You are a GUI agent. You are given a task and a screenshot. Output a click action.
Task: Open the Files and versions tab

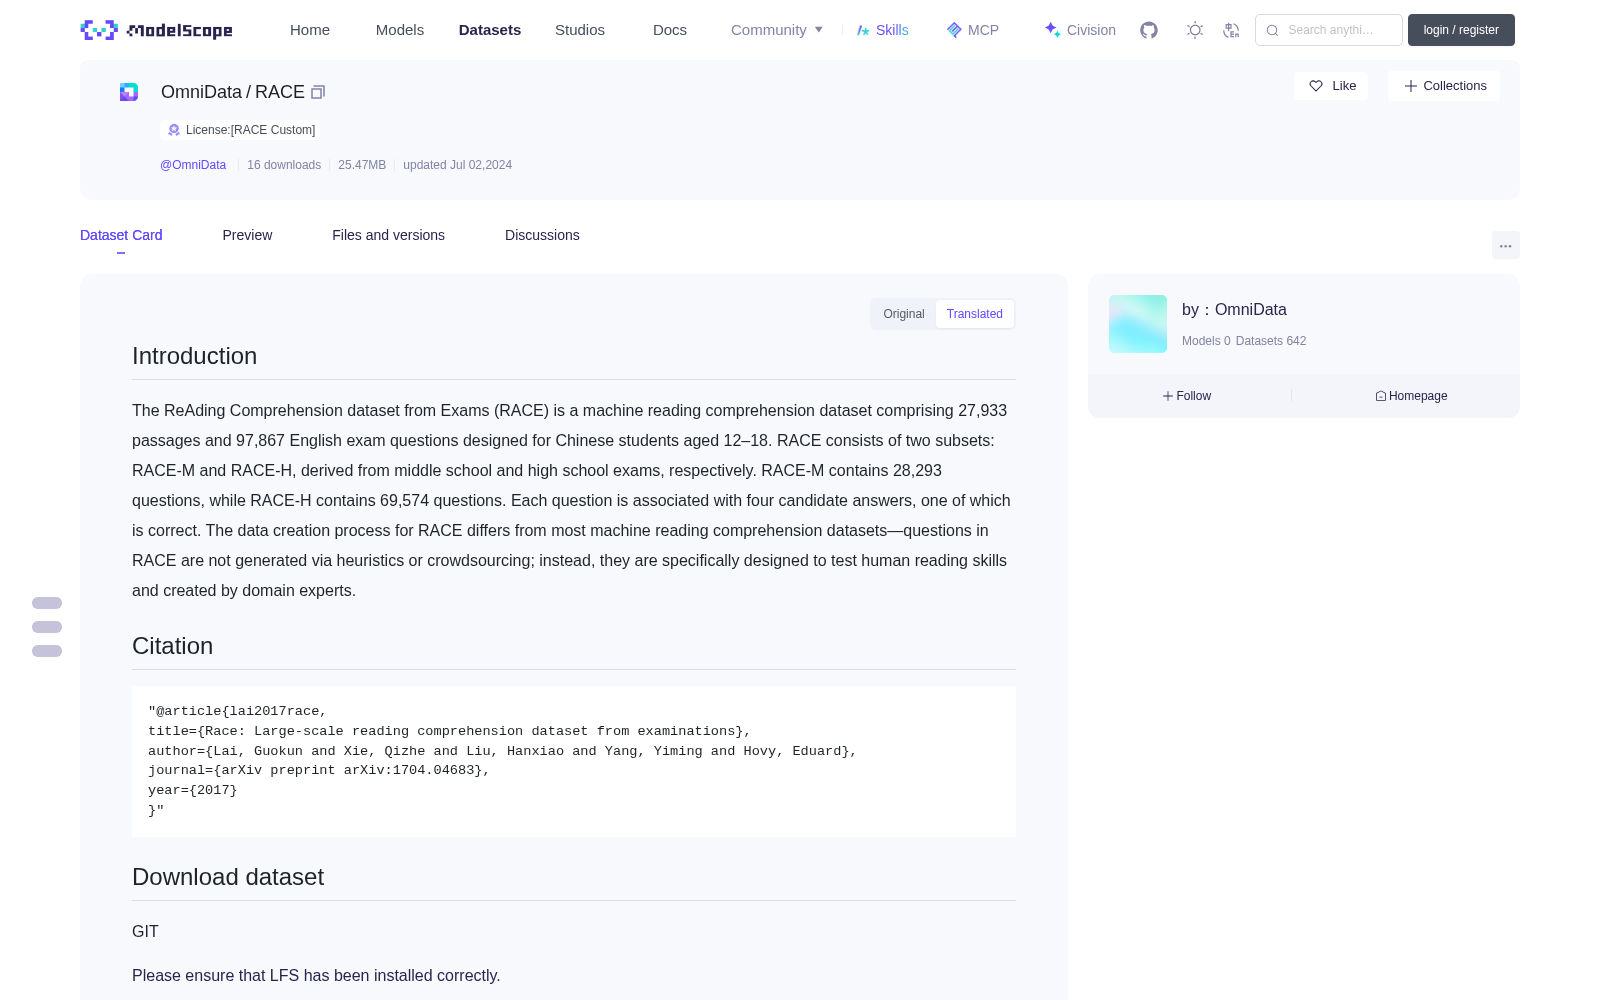coord(388,235)
